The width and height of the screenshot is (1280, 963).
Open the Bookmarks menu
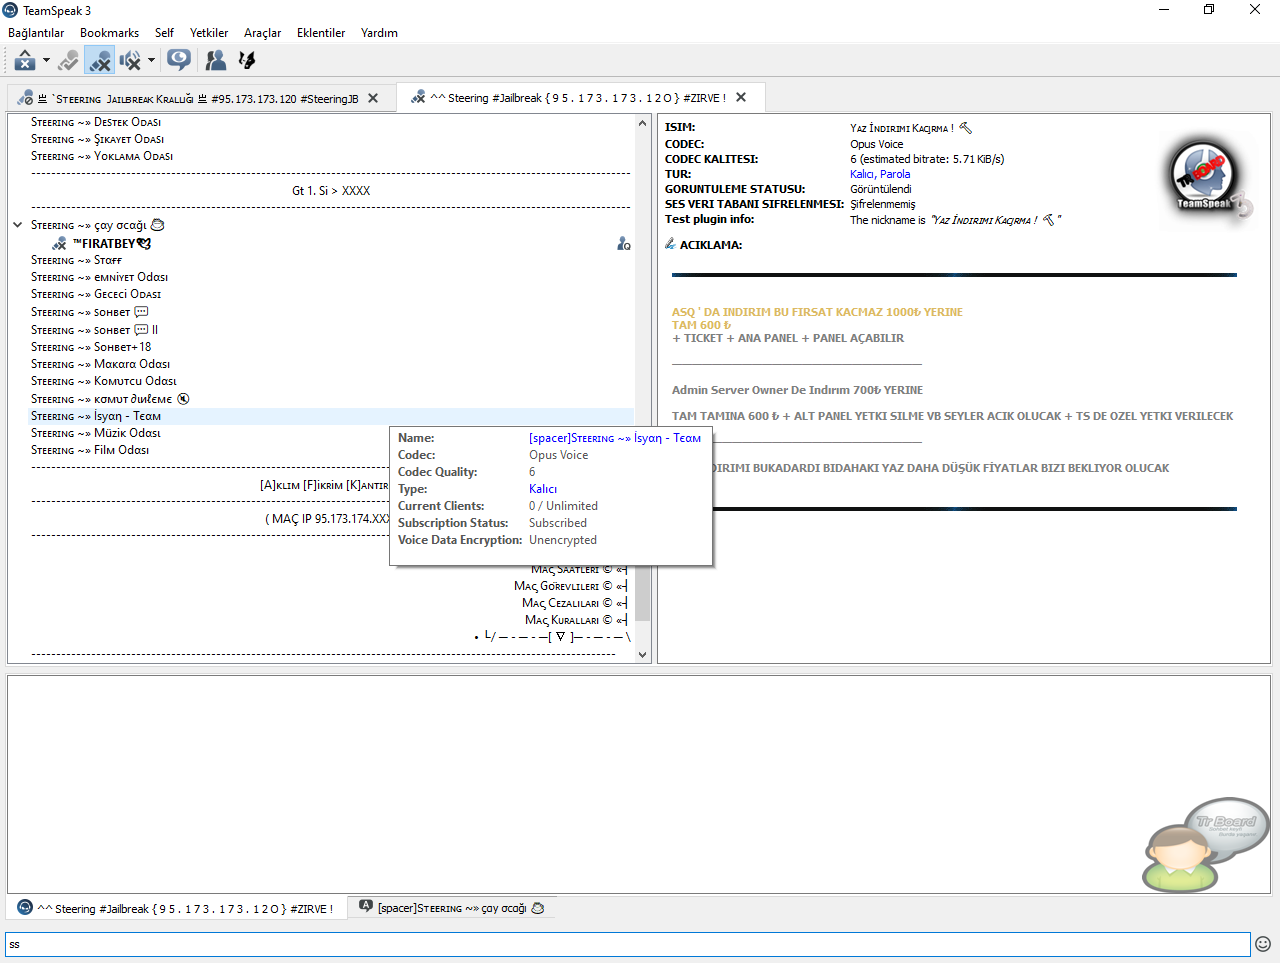coord(109,33)
